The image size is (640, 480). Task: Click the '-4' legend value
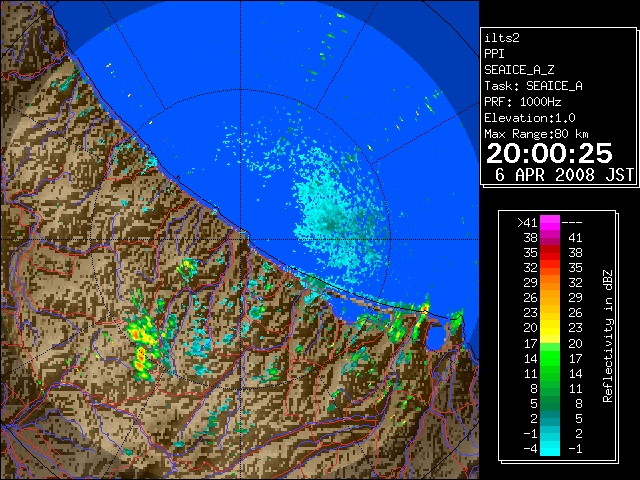[x=530, y=449]
